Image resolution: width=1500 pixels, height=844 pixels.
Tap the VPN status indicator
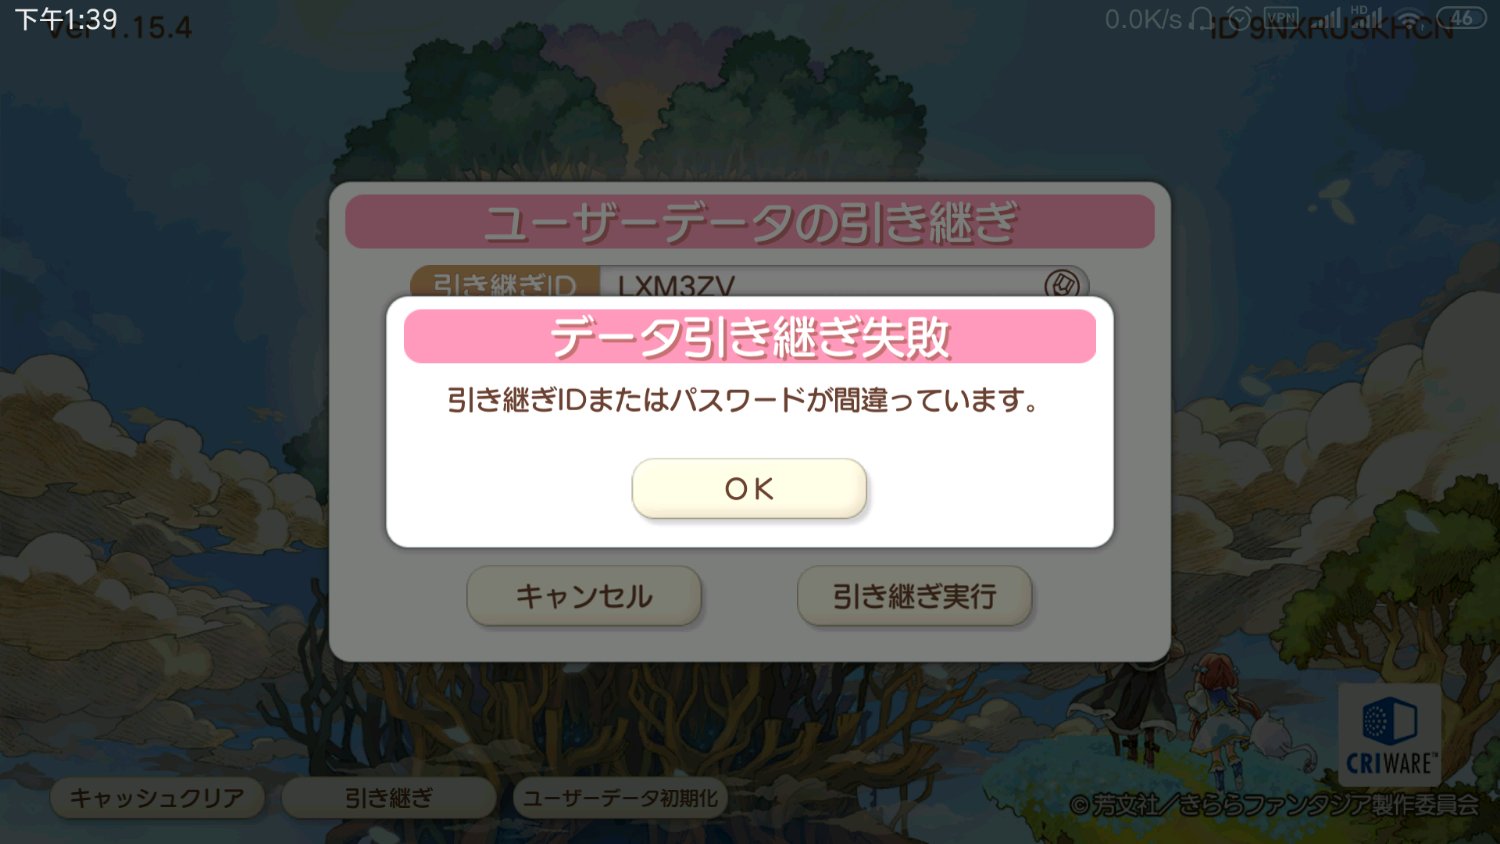1281,17
